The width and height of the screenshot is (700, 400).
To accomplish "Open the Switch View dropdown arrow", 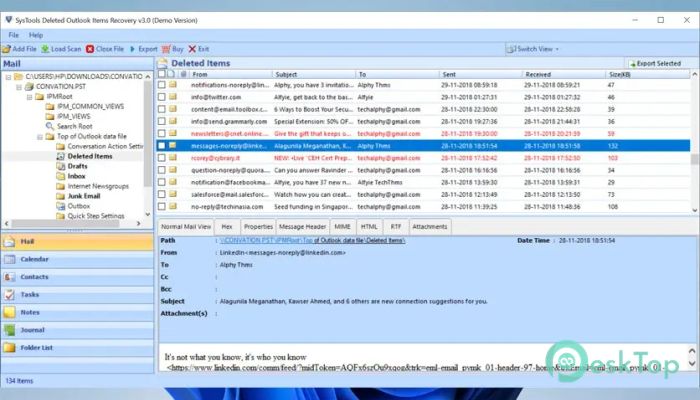I will tap(557, 49).
